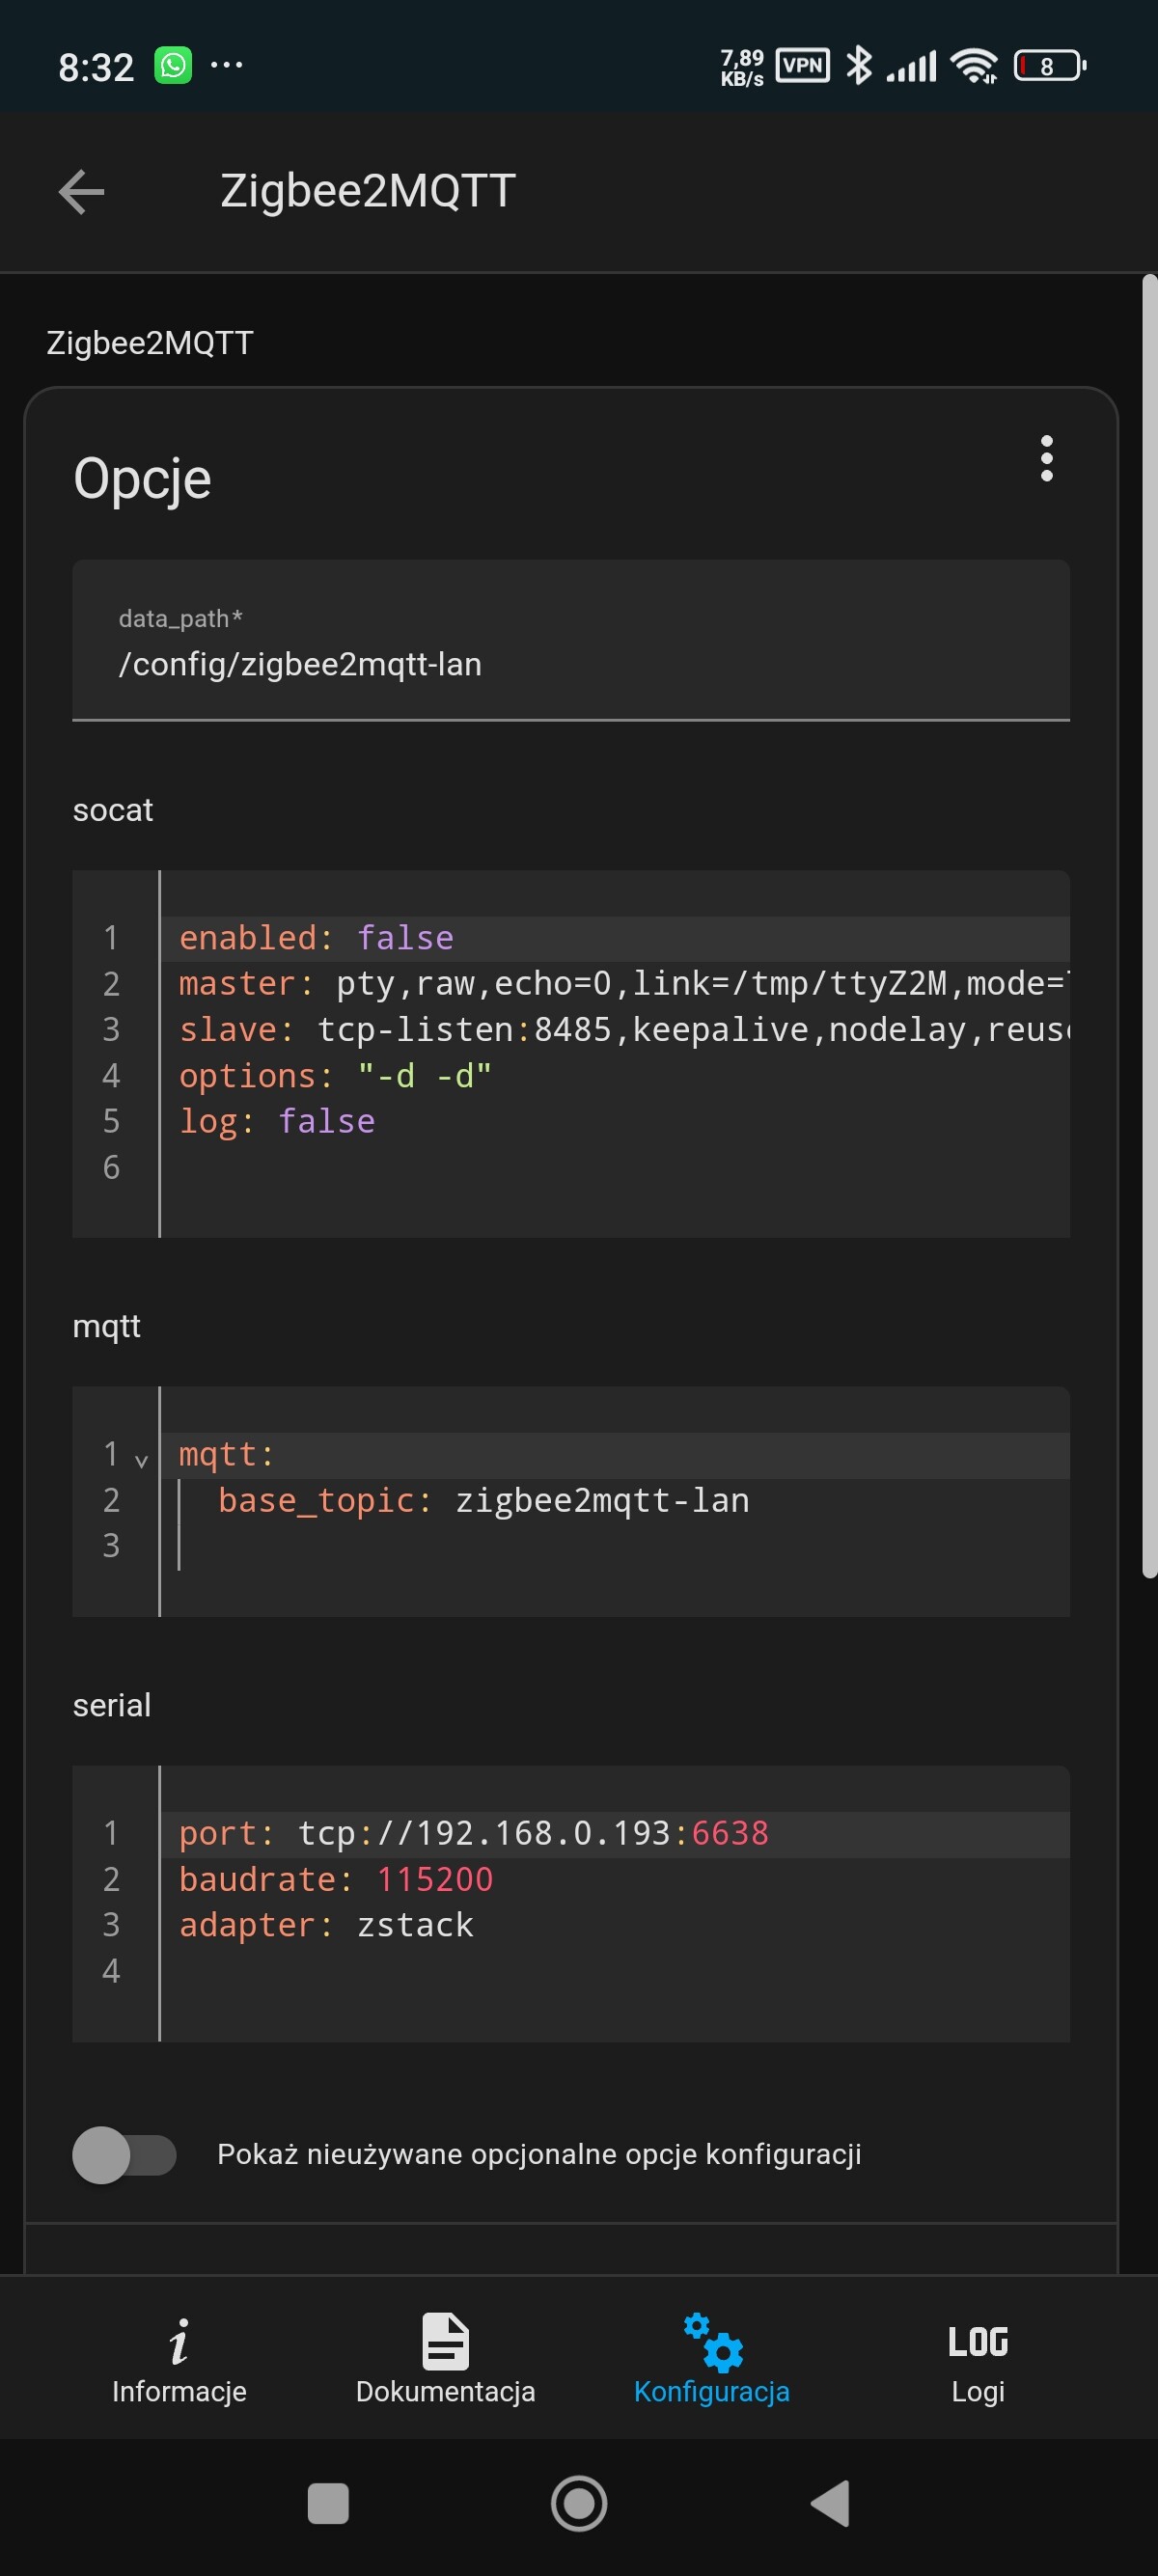Tap the Zigbee2MQTT header title
1158x2576 pixels.
coord(368,191)
